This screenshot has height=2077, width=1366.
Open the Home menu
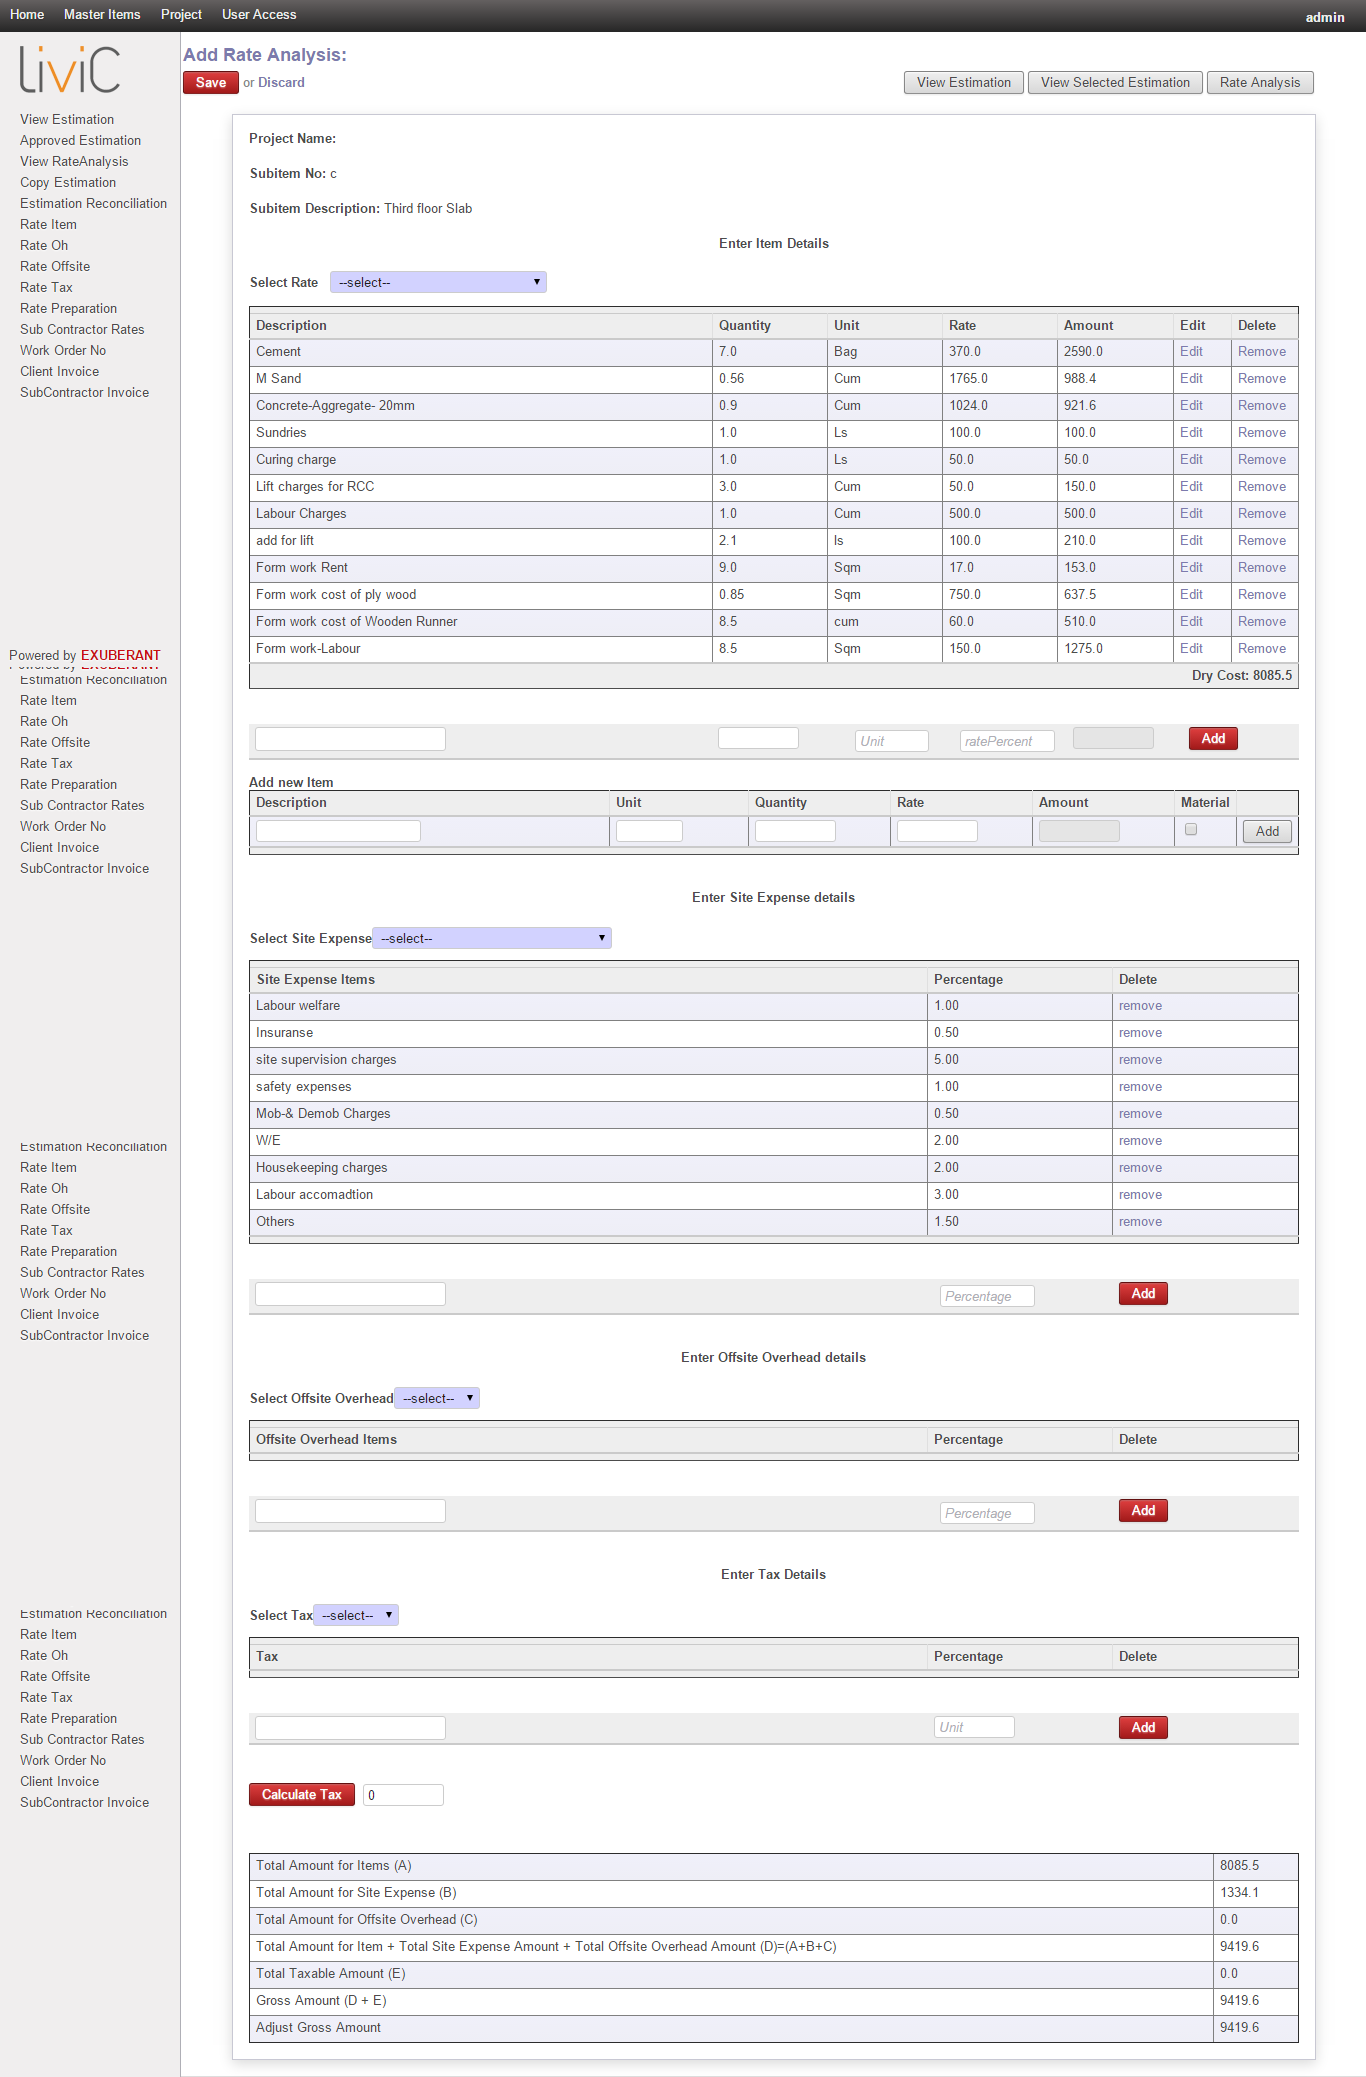27,14
